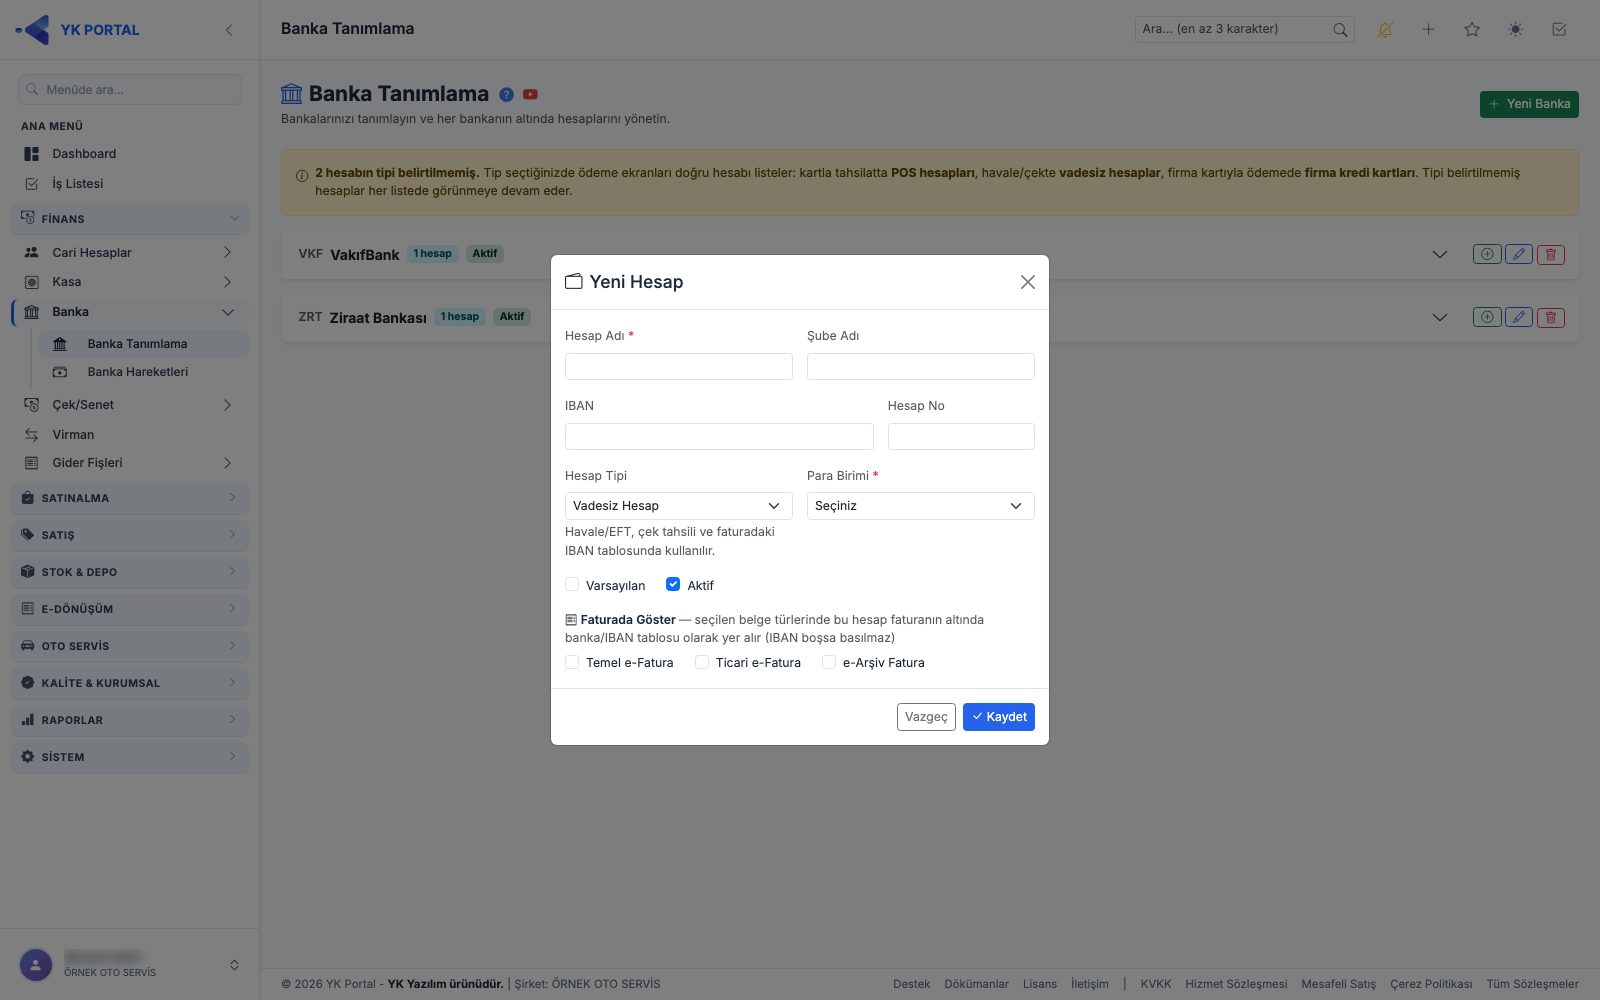Open the Hesap Tipi dropdown
This screenshot has width=1600, height=1000.
point(679,506)
